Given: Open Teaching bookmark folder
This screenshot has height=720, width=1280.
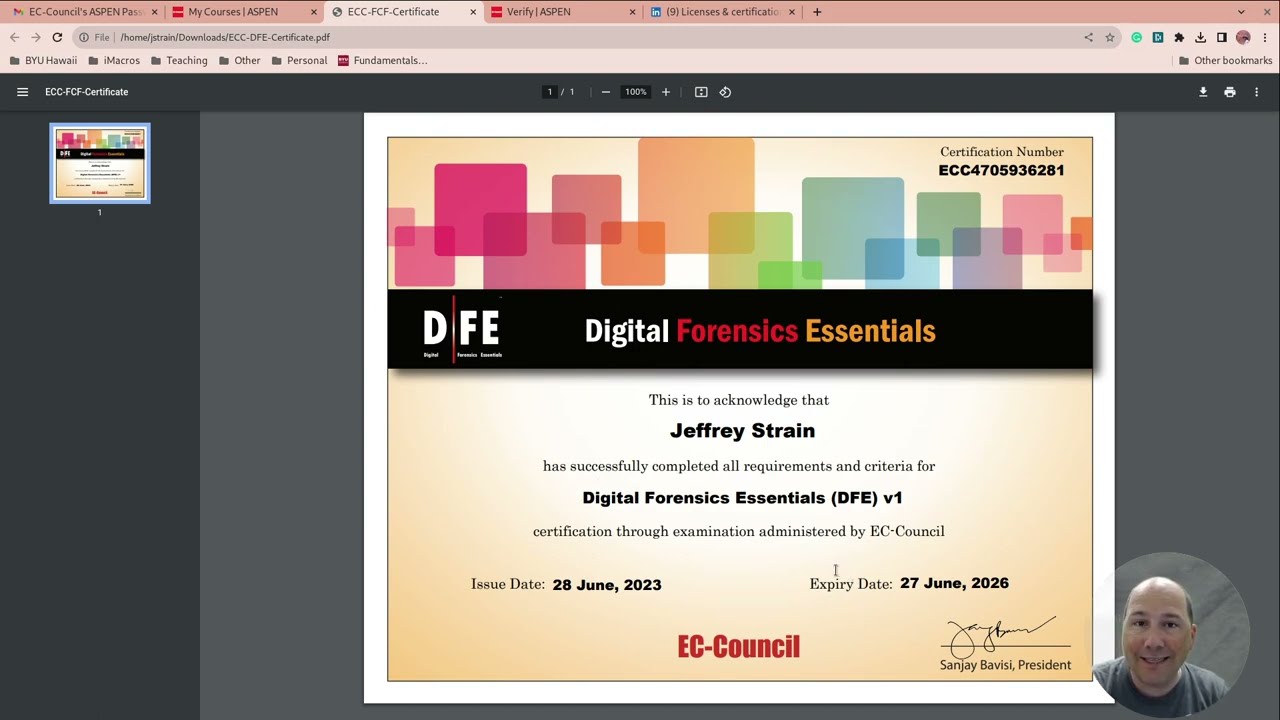Looking at the screenshot, I should coord(179,60).
